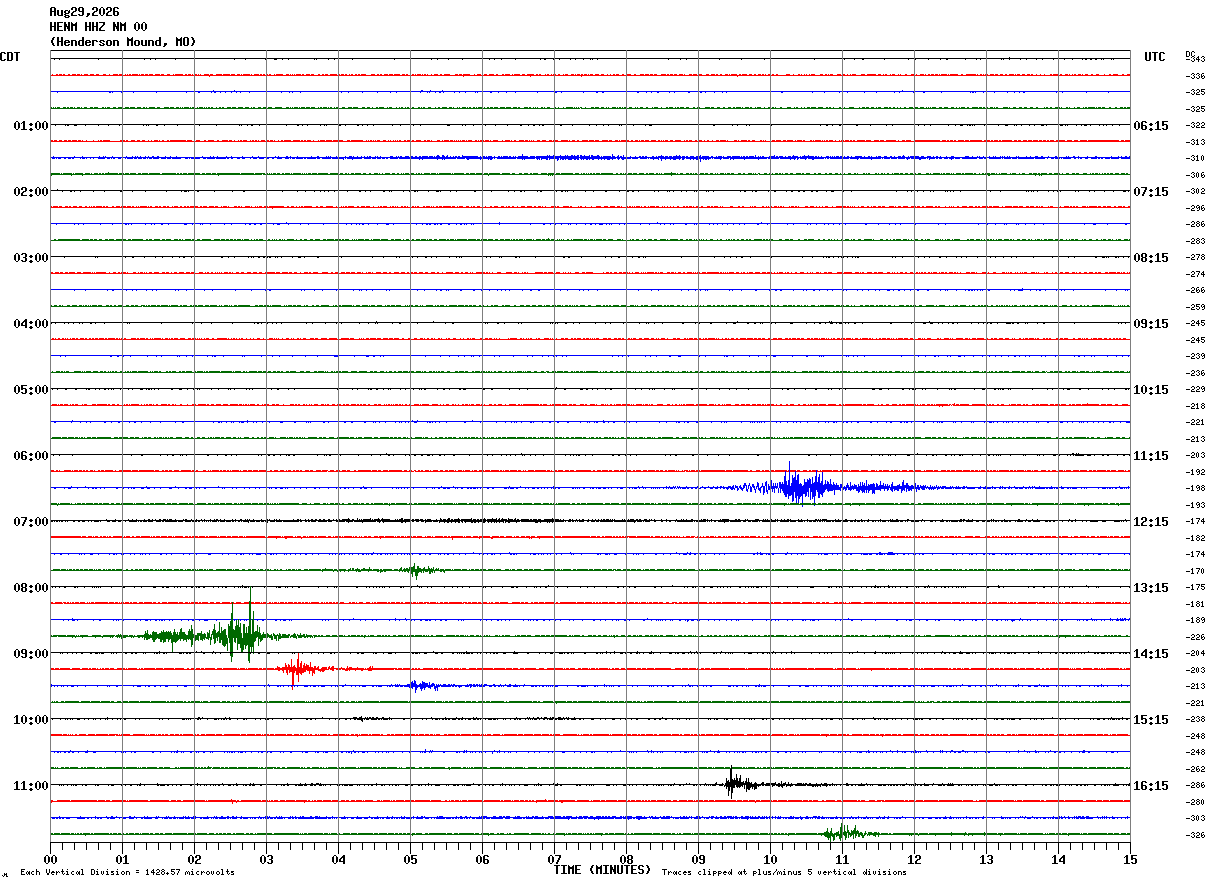Viewport: 1210px width, 886px height.
Task: Click the -343 DC offset value
Action: pos(1195,60)
